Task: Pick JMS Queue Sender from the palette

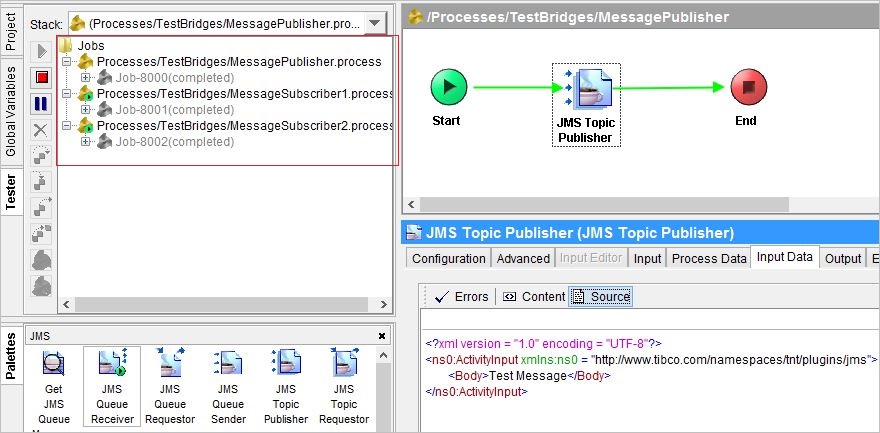Action: tap(228, 363)
